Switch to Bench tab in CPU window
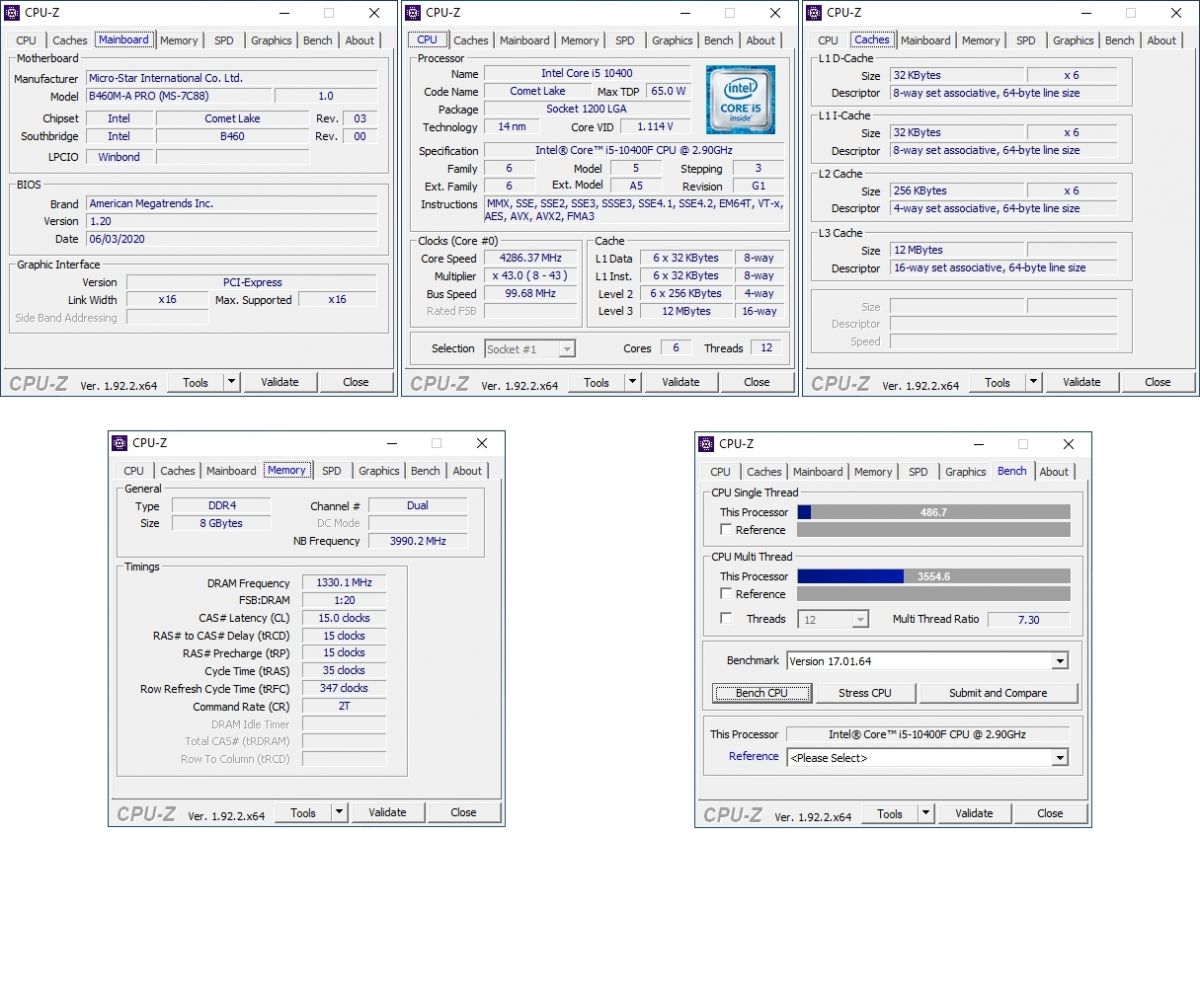Viewport: 1200px width, 987px height. [x=718, y=41]
